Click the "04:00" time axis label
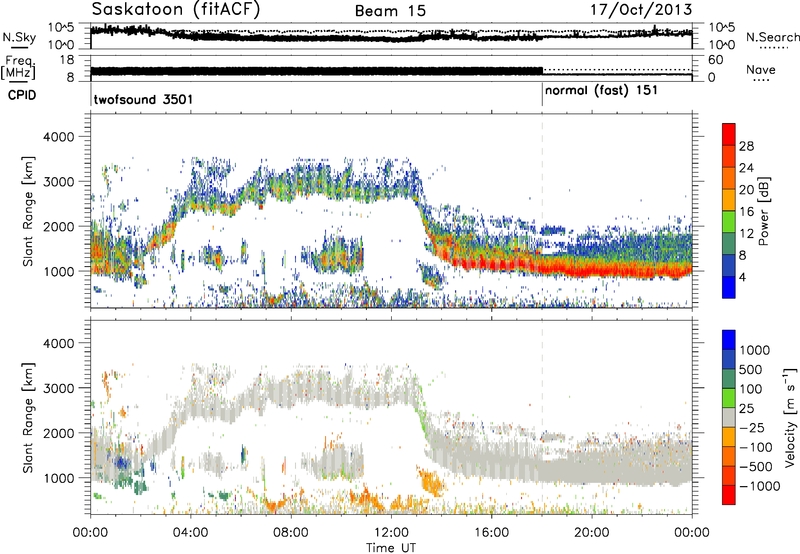 (x=191, y=533)
